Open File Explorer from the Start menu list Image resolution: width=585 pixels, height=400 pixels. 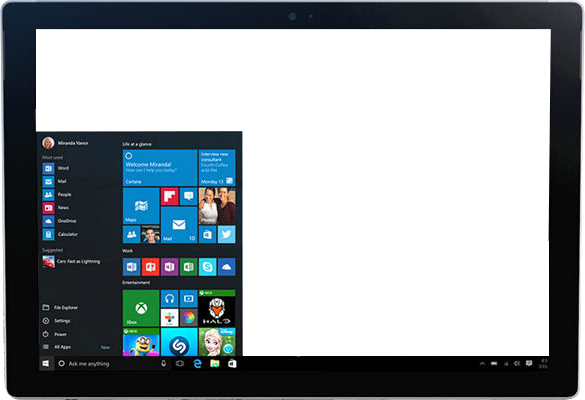[60, 307]
